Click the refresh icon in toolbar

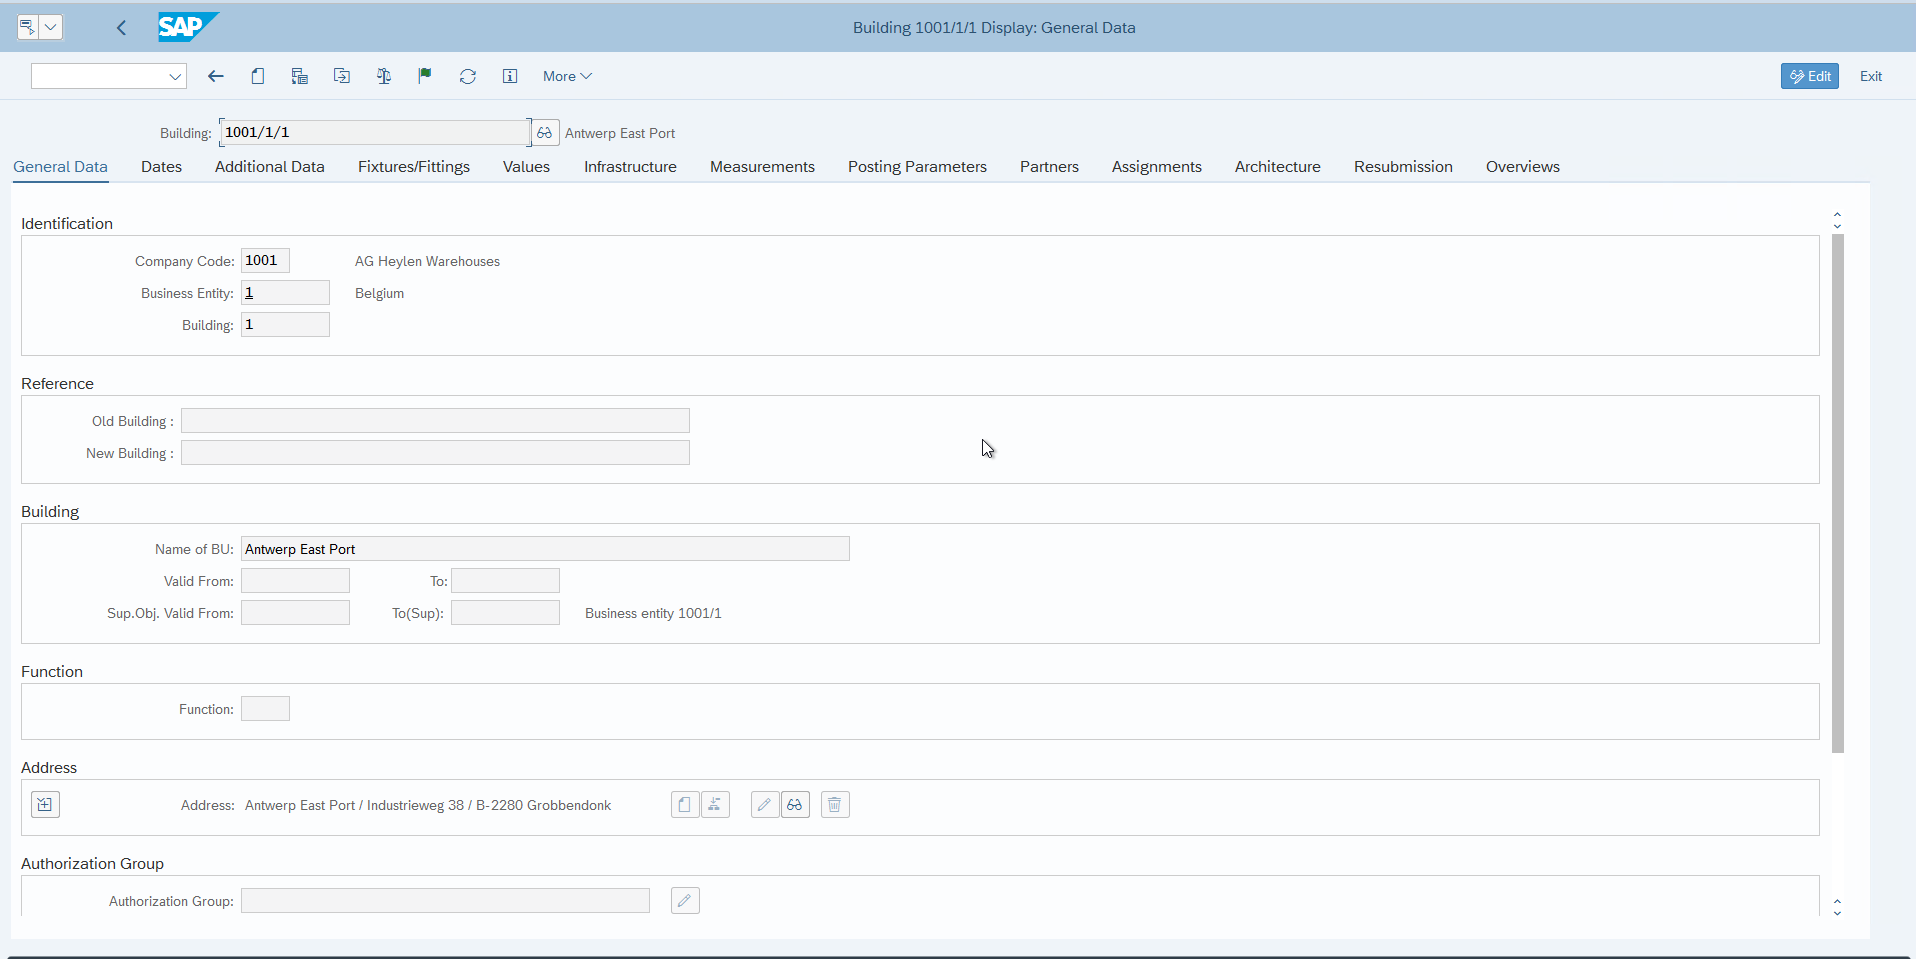[467, 76]
